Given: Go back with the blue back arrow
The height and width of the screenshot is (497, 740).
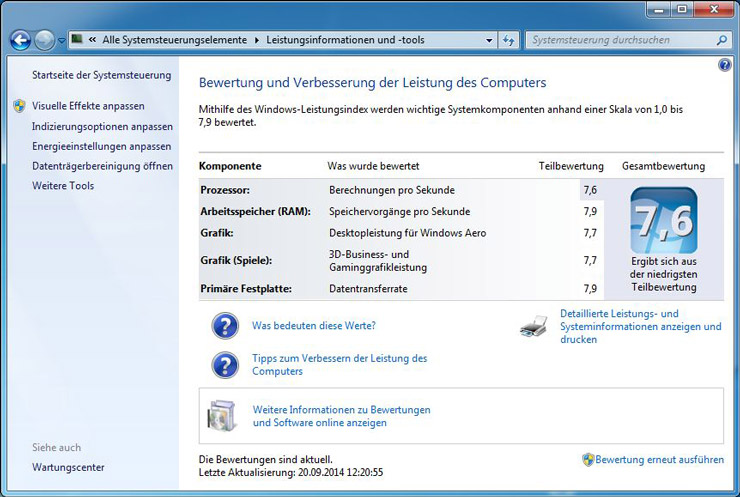Looking at the screenshot, I should (x=21, y=40).
